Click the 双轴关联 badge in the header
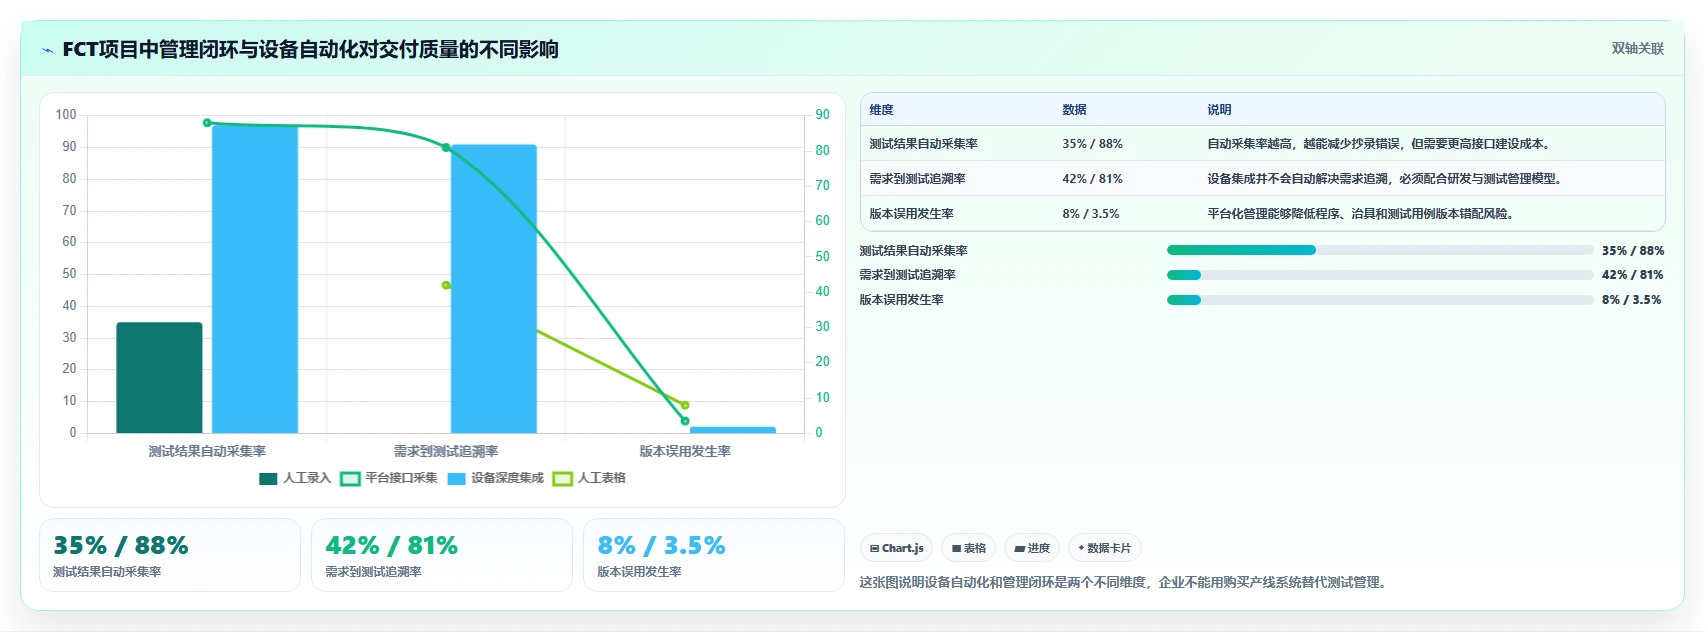The image size is (1705, 632). coord(1637,49)
